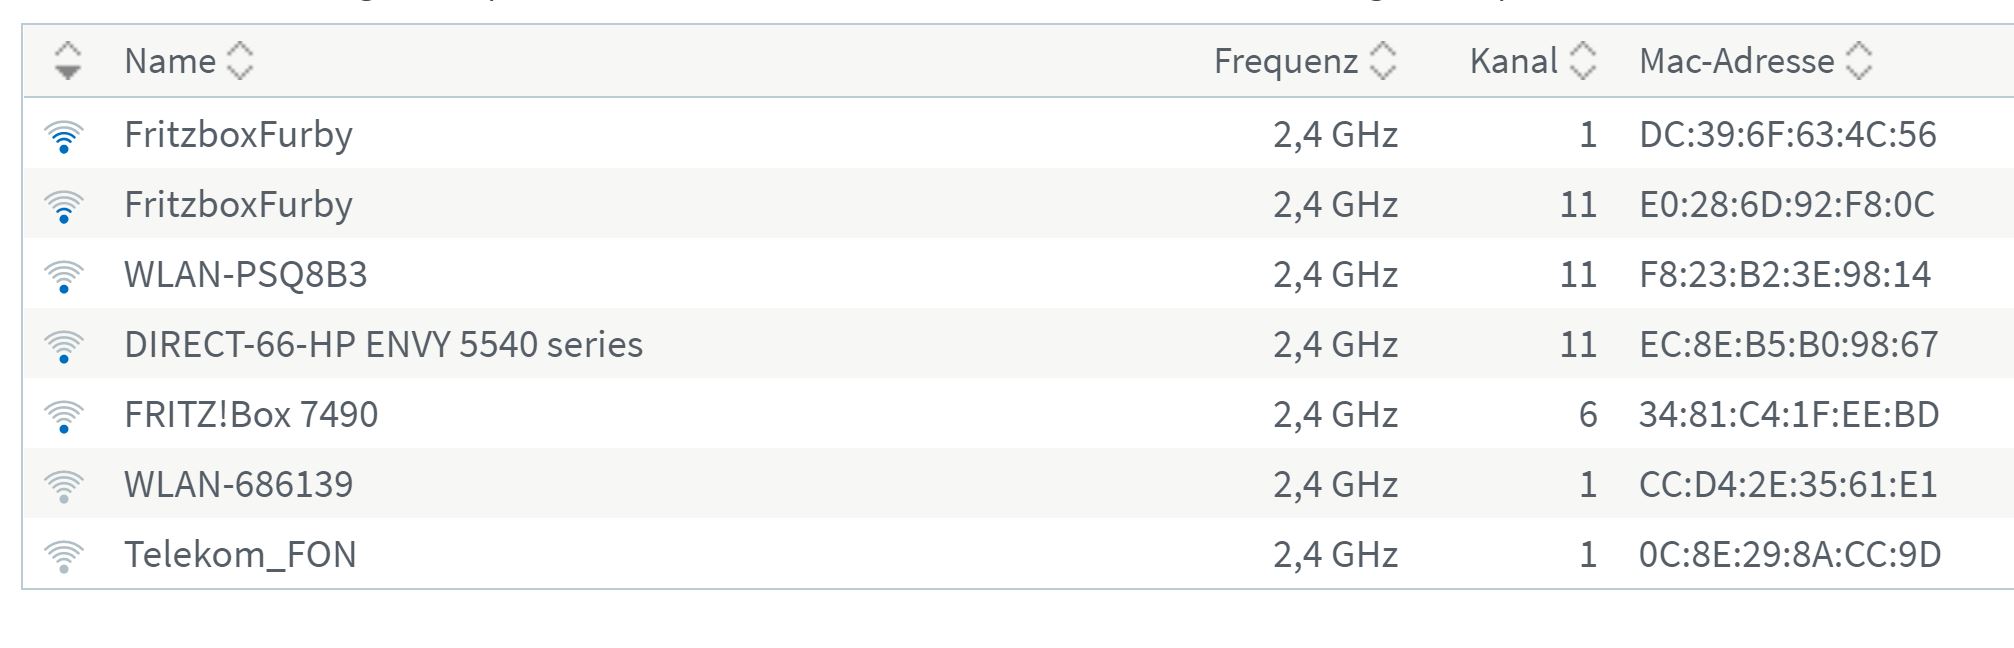Sort table by signal strength column arrows
Image resolution: width=2014 pixels, height=648 pixels.
67,61
